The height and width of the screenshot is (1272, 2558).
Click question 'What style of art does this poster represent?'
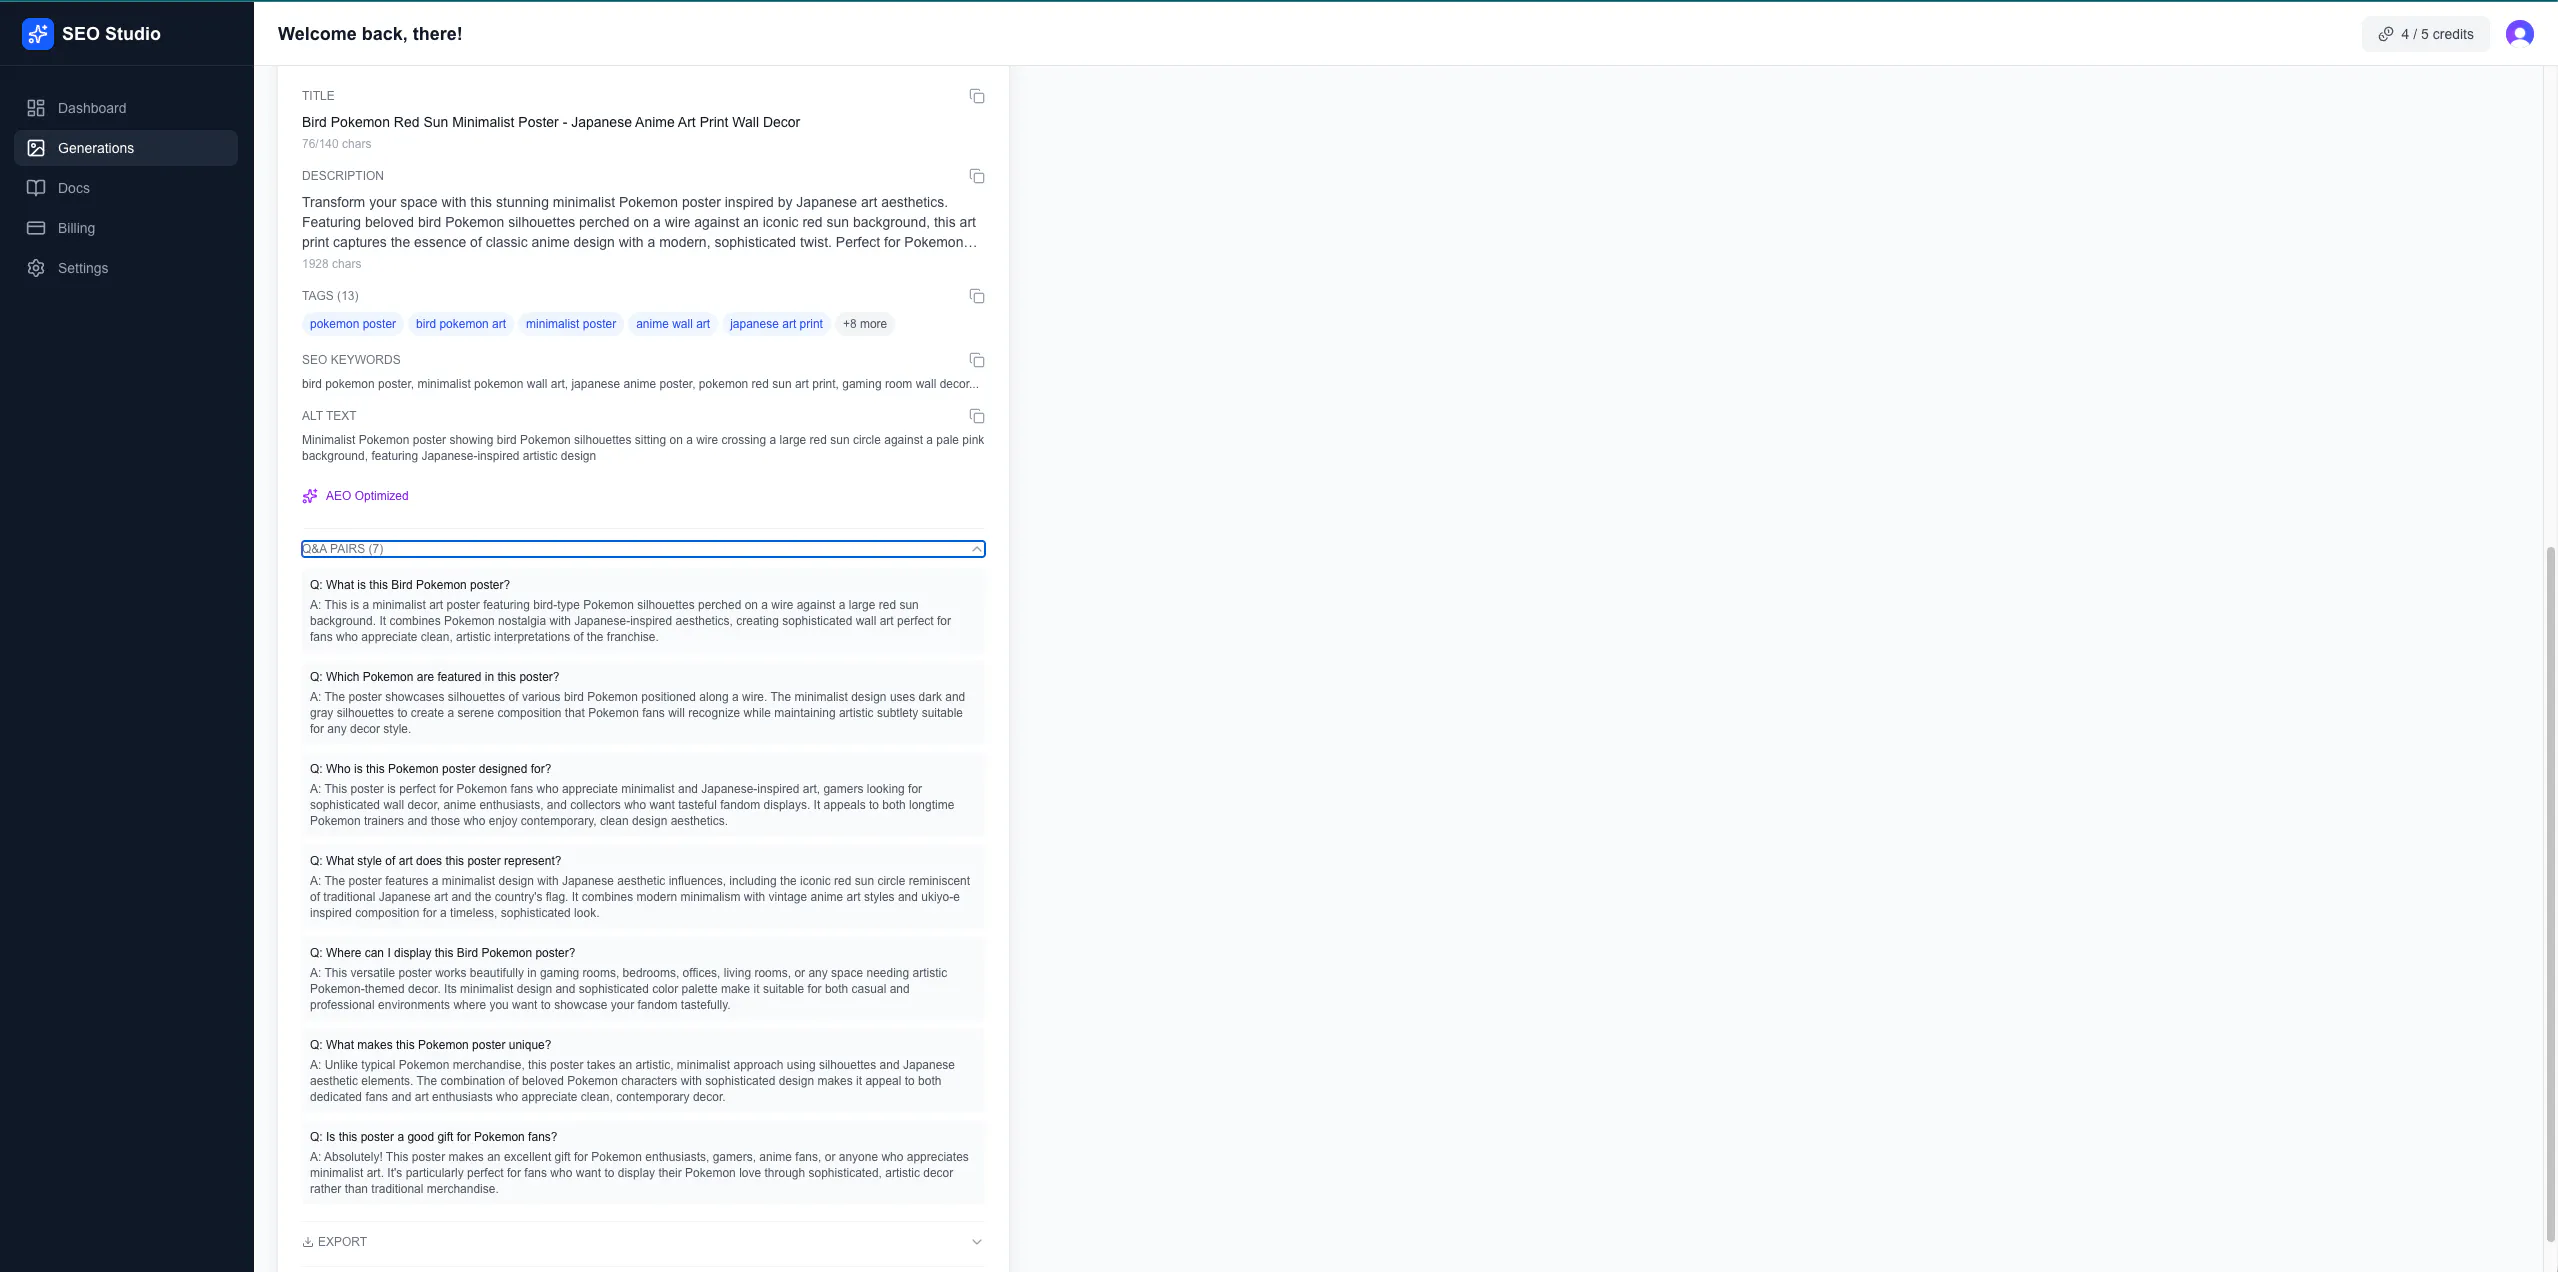pos(435,861)
